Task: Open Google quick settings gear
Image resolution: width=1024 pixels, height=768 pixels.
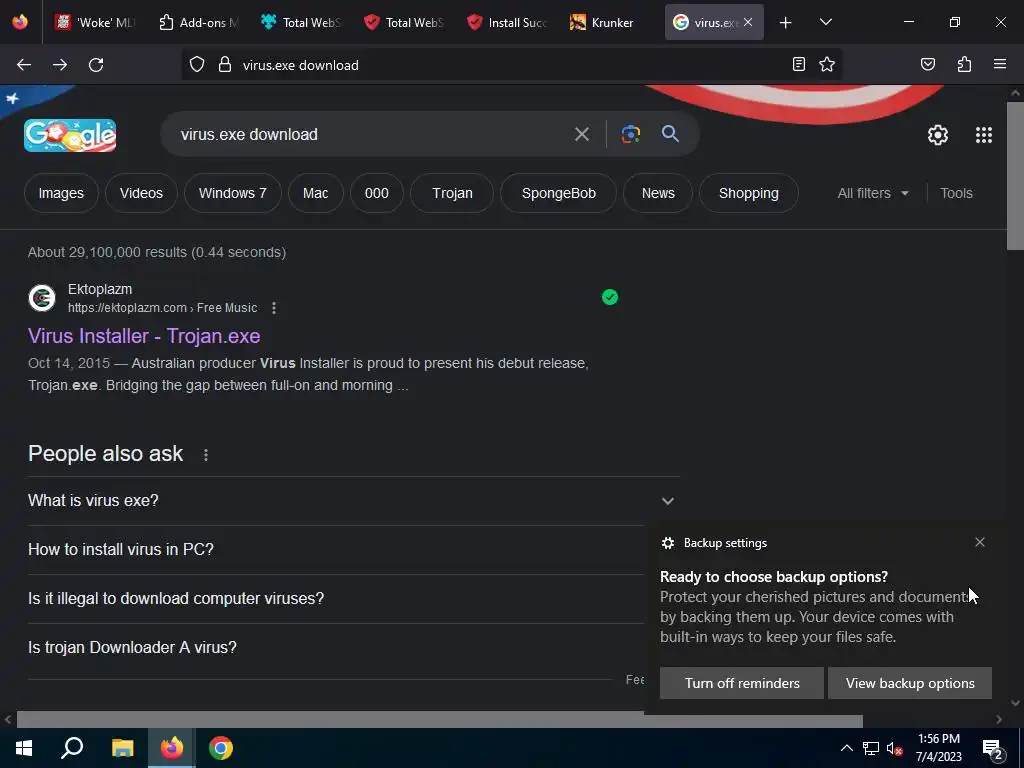Action: [x=938, y=135]
